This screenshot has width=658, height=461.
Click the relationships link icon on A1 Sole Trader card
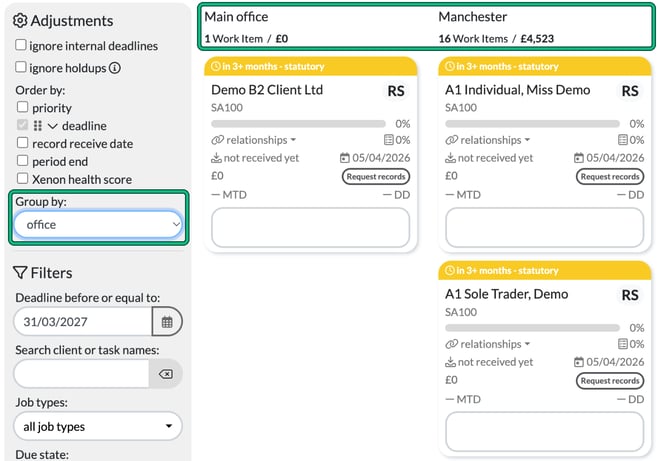452,344
